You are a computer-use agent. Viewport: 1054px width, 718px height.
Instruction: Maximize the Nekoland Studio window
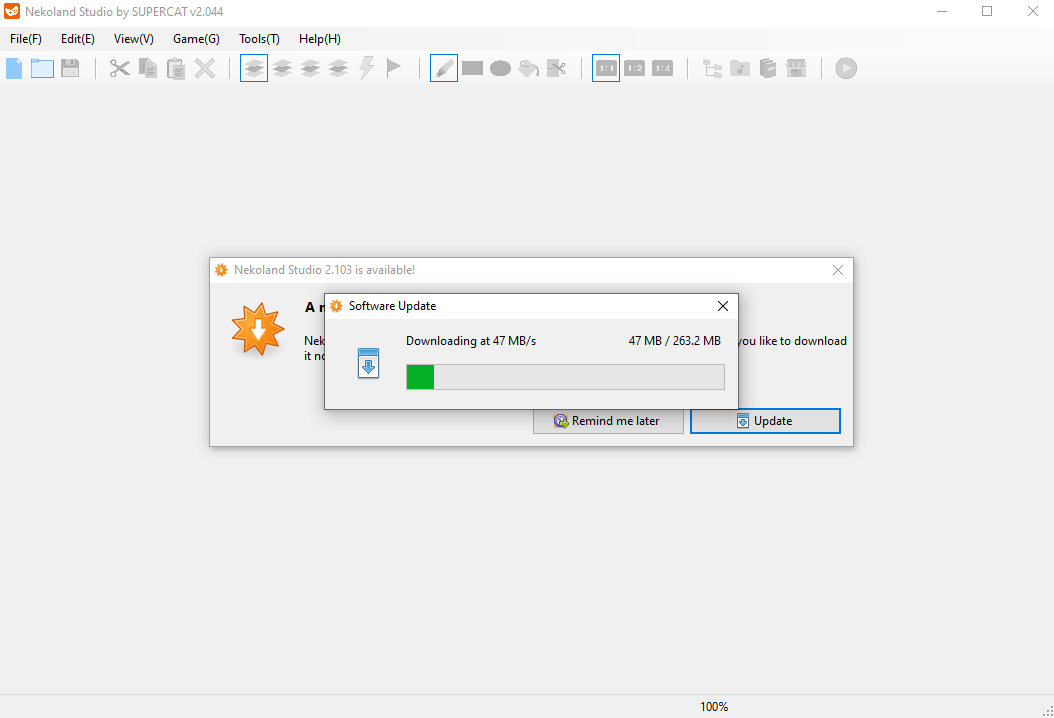click(x=987, y=11)
